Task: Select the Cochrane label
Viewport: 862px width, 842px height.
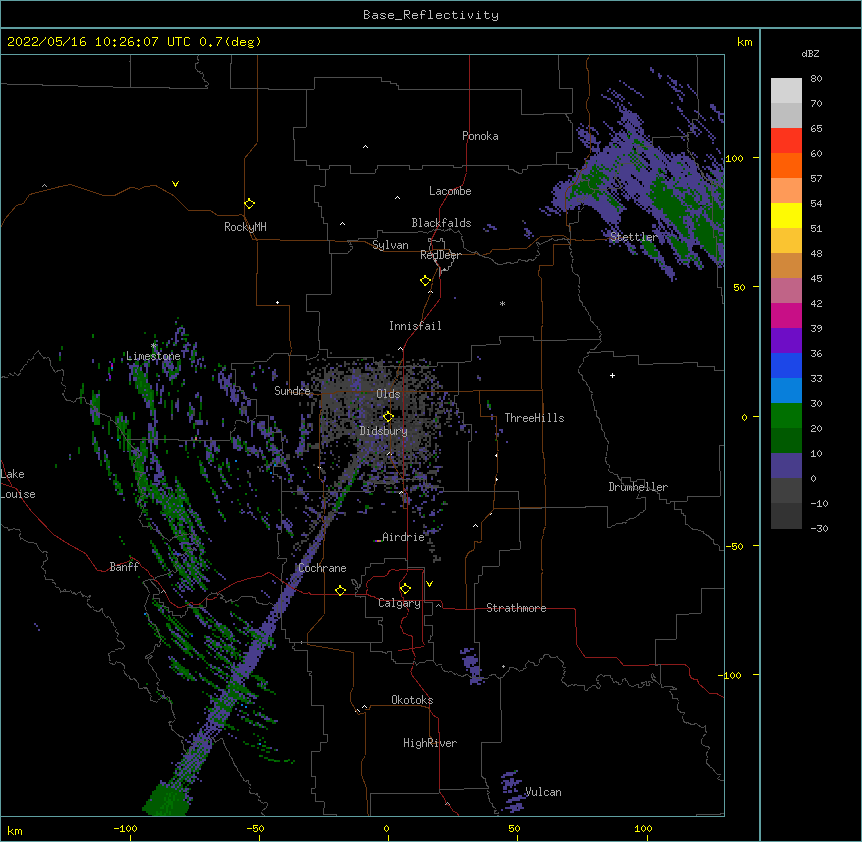Action: pos(322,568)
